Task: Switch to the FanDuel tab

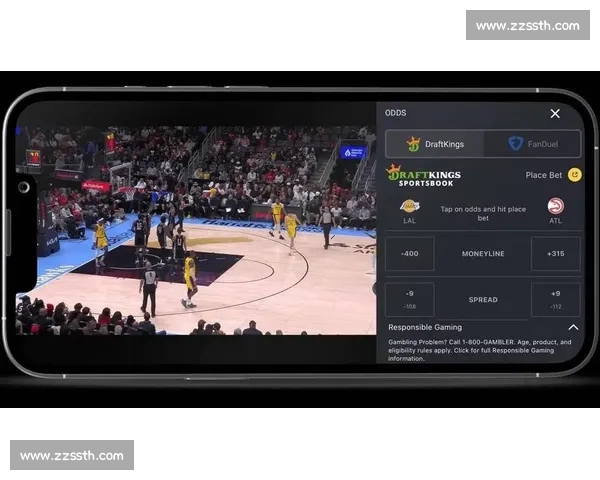Action: tap(533, 144)
